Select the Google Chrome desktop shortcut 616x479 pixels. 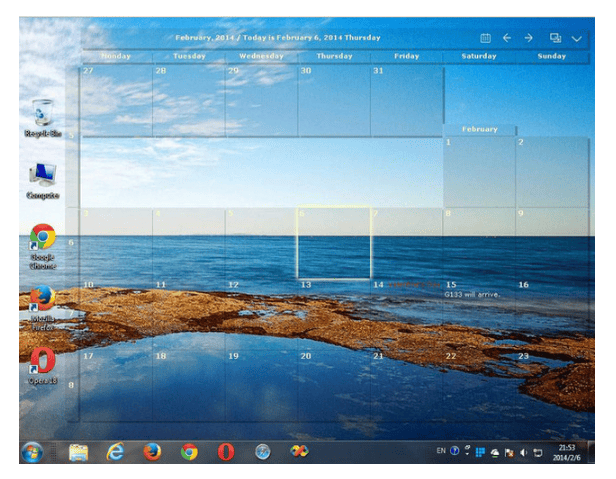pyautogui.click(x=43, y=247)
